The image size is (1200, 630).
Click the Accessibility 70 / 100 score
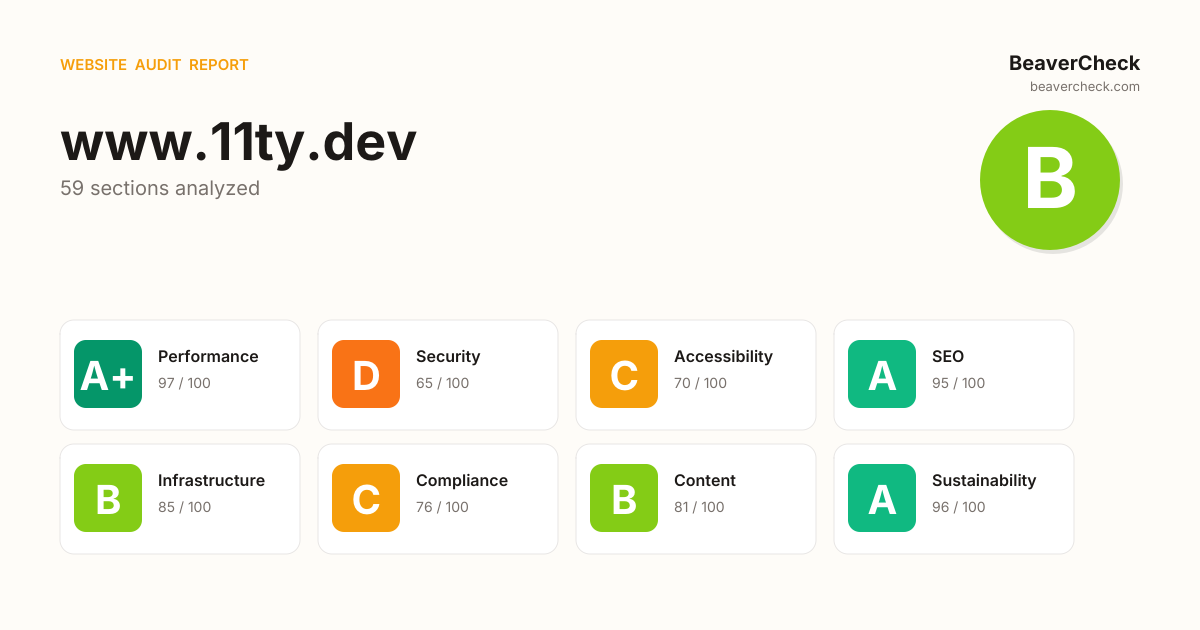(x=700, y=383)
